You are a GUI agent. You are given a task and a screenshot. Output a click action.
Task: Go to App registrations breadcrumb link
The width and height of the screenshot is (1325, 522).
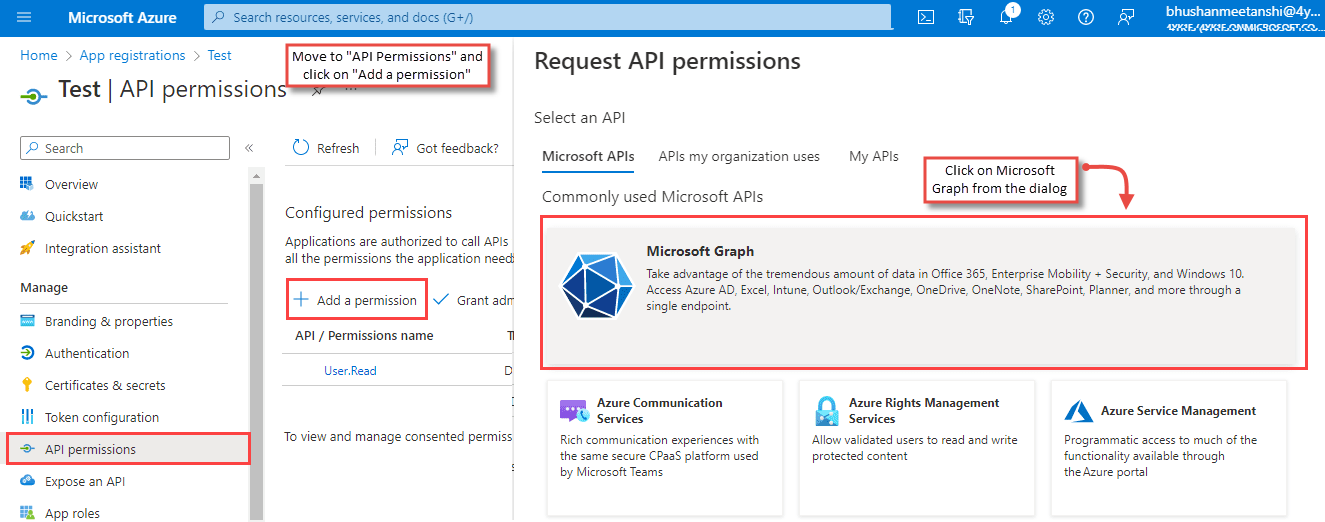132,55
